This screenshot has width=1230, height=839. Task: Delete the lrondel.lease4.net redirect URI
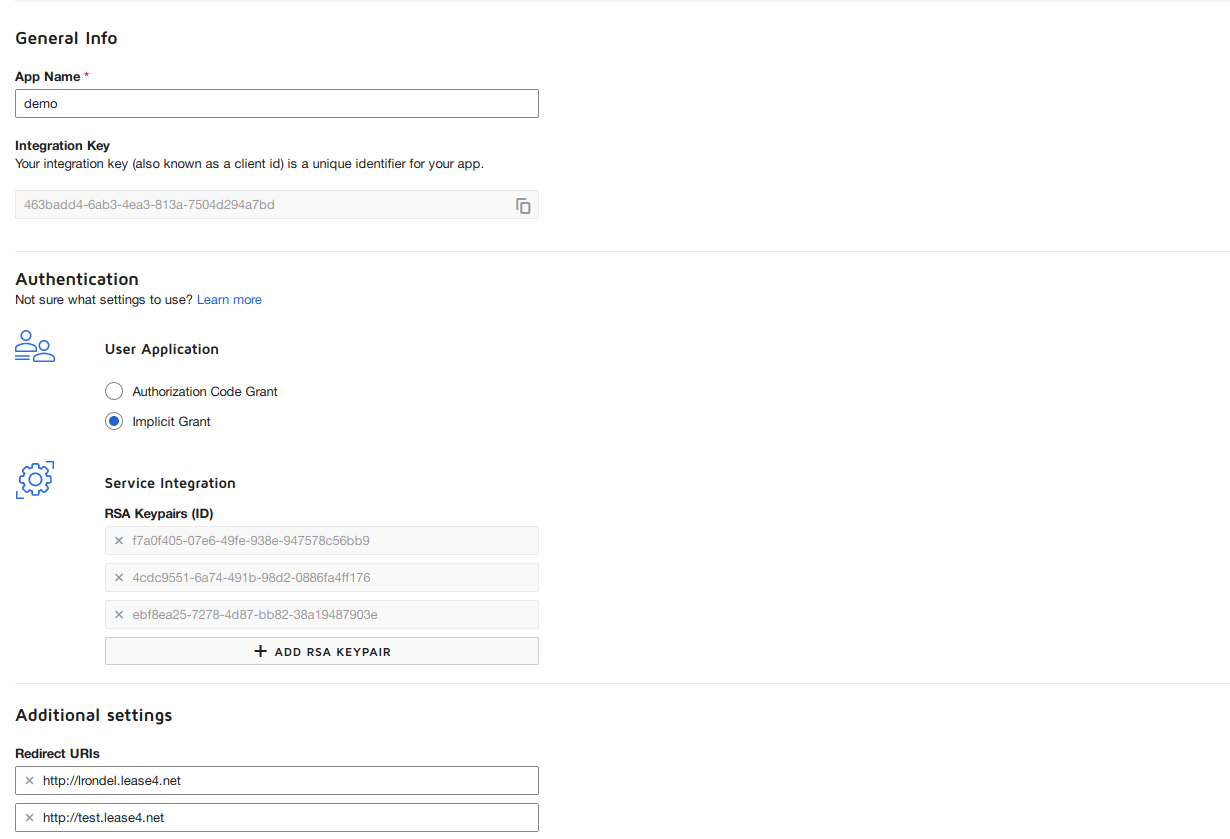pos(29,781)
